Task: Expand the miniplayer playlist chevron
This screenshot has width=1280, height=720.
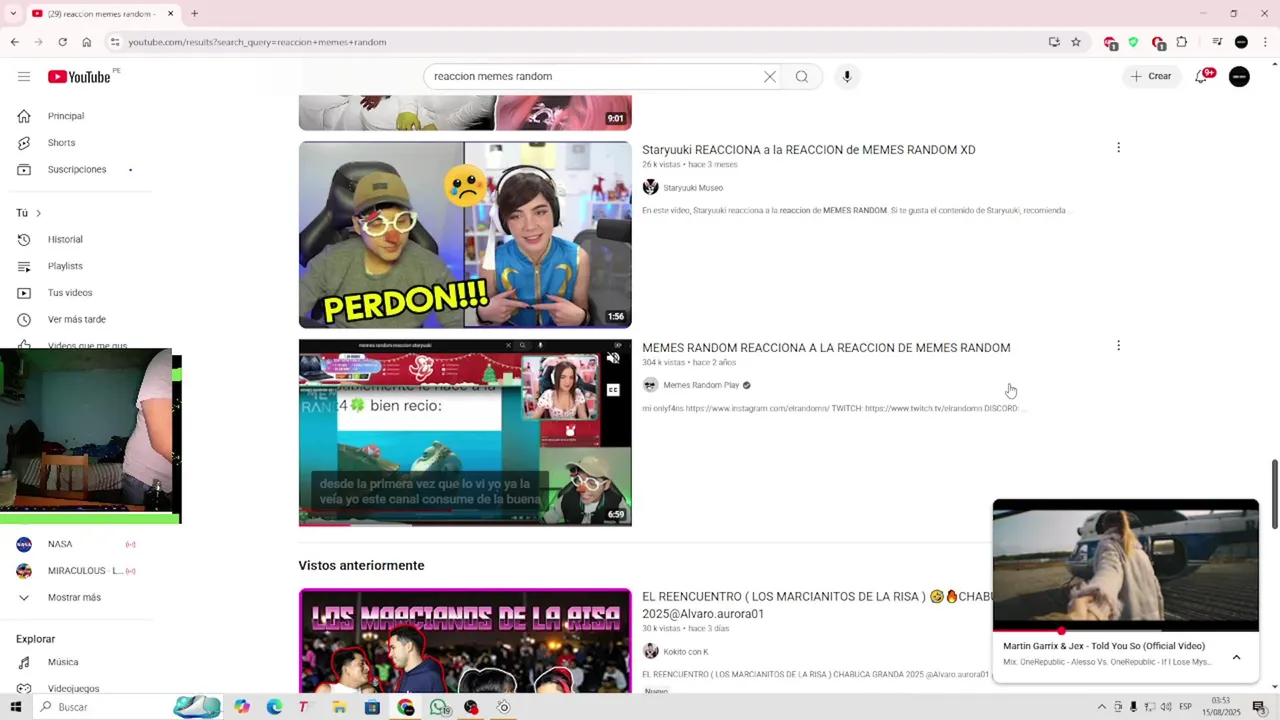Action: [1236, 657]
